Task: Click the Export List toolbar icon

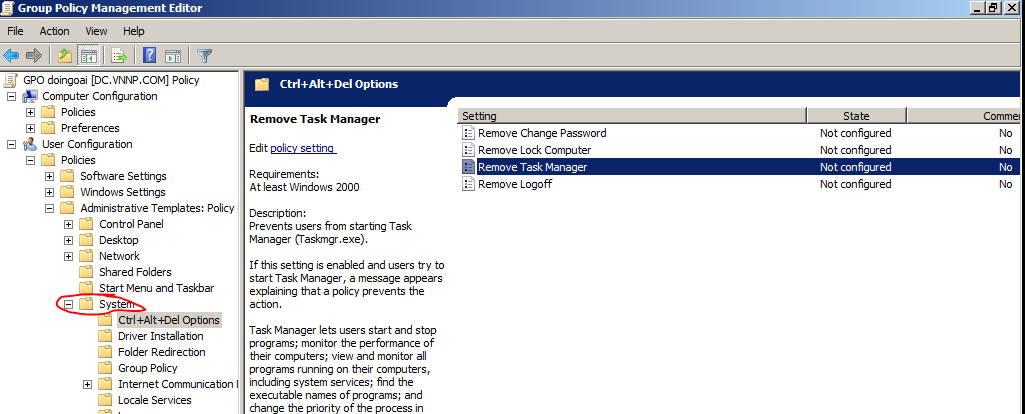Action: 119,56
